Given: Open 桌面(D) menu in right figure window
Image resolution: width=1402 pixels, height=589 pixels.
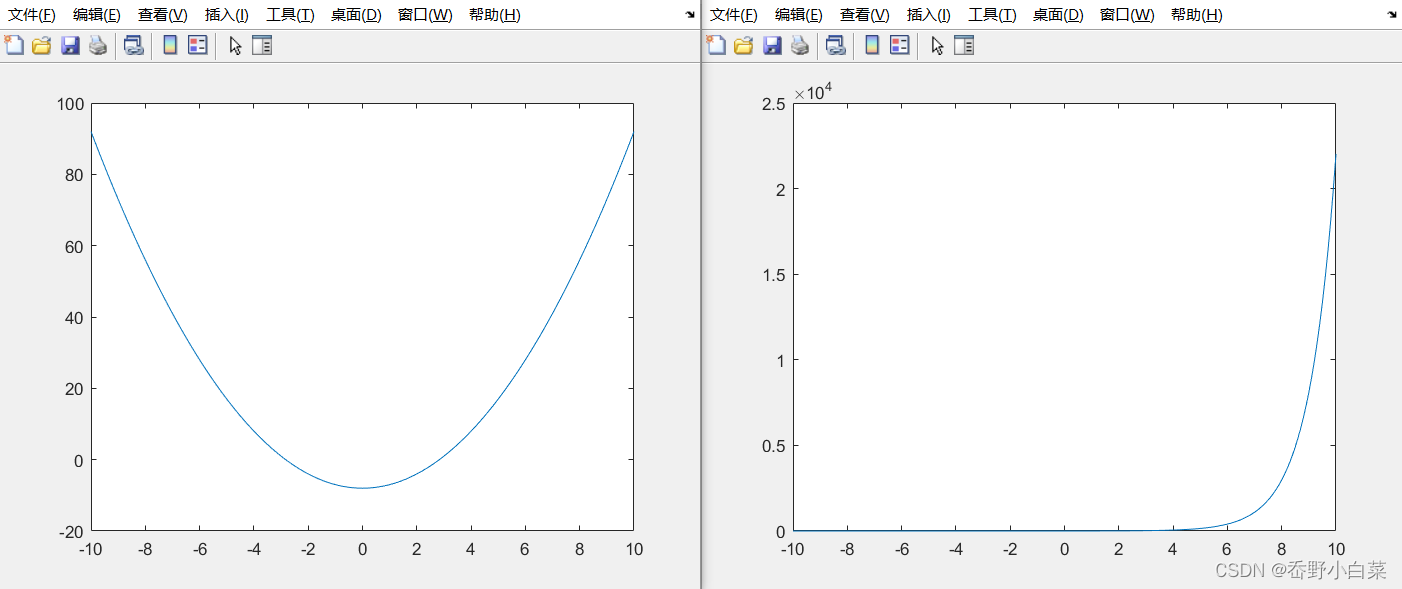Looking at the screenshot, I should 1058,15.
